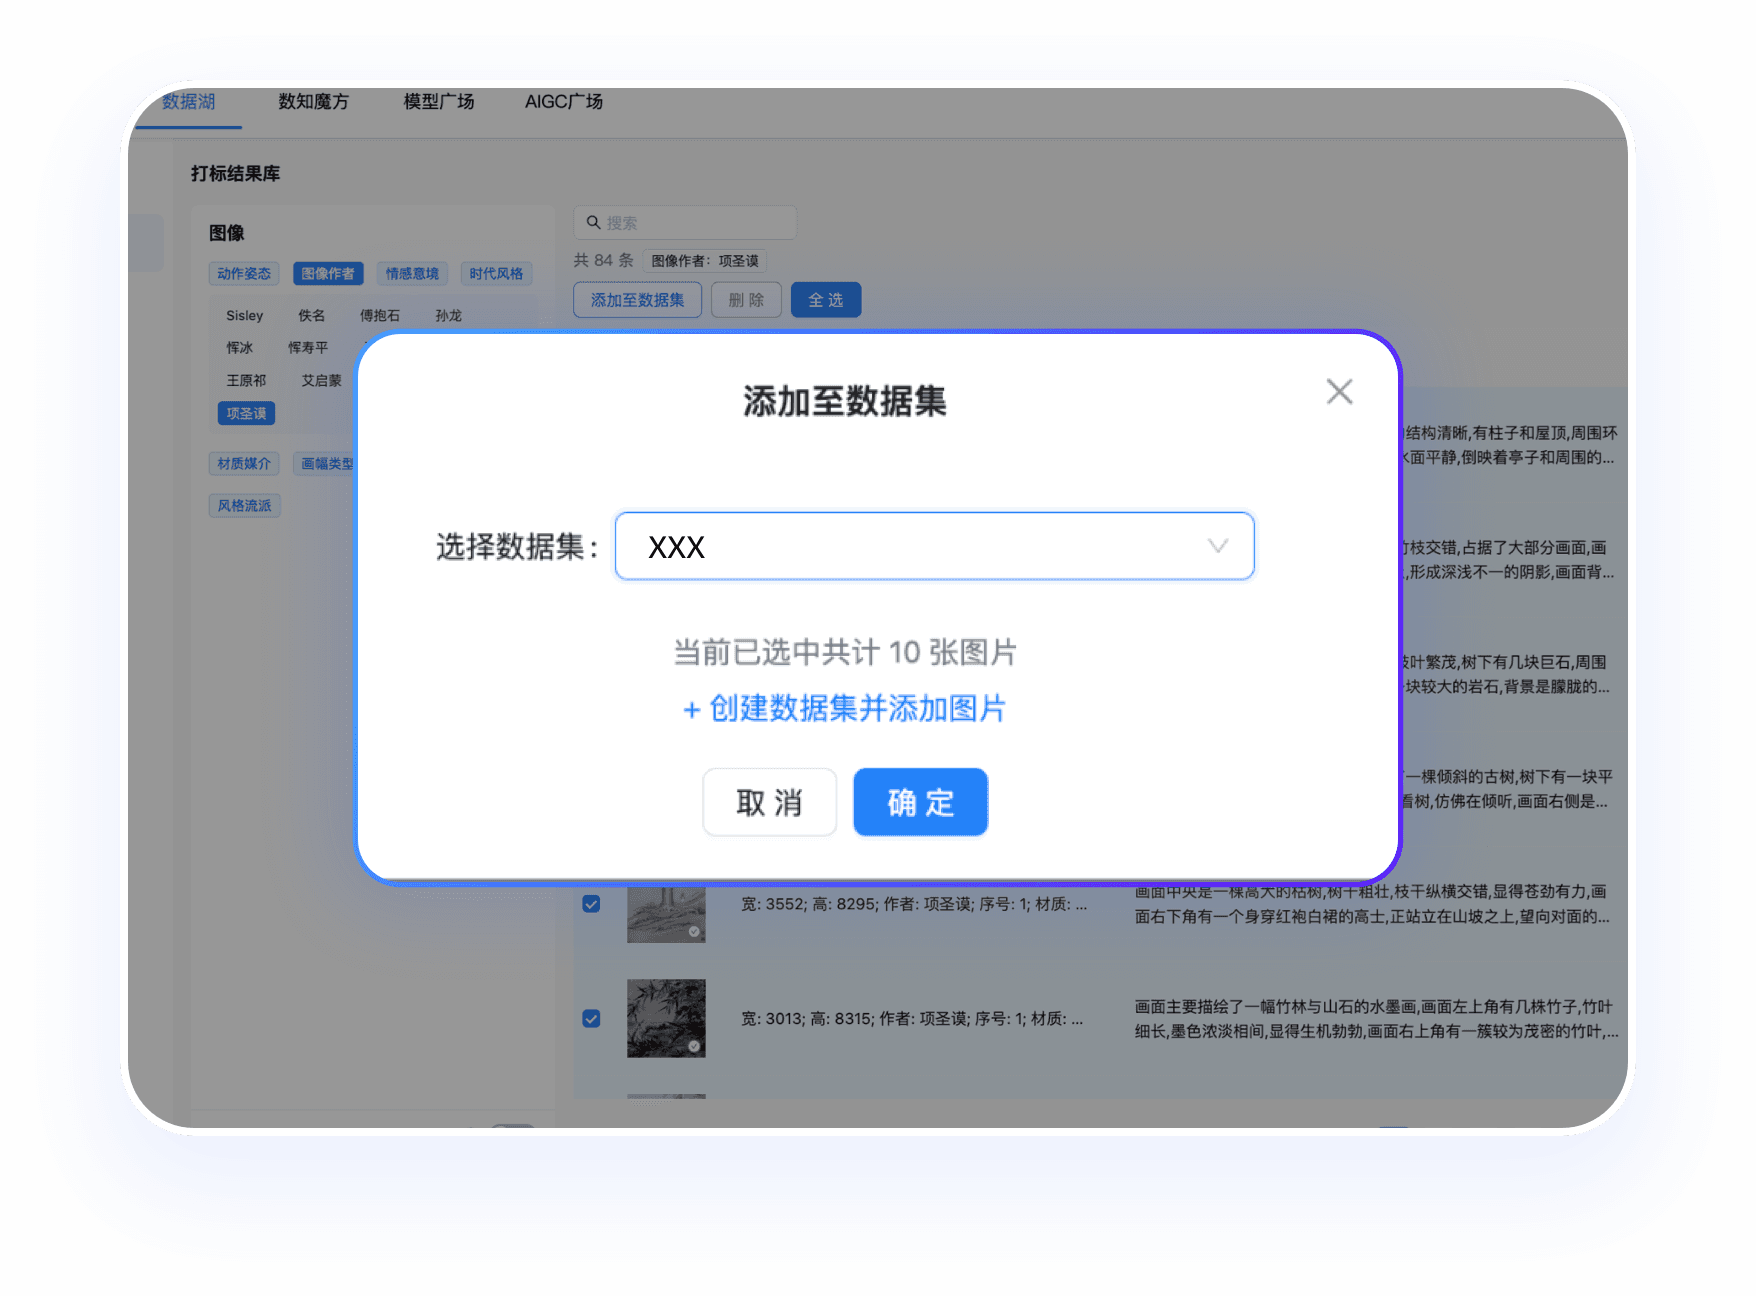This screenshot has height=1296, width=1756.
Task: Click the 全选 select-all button
Action: point(825,300)
